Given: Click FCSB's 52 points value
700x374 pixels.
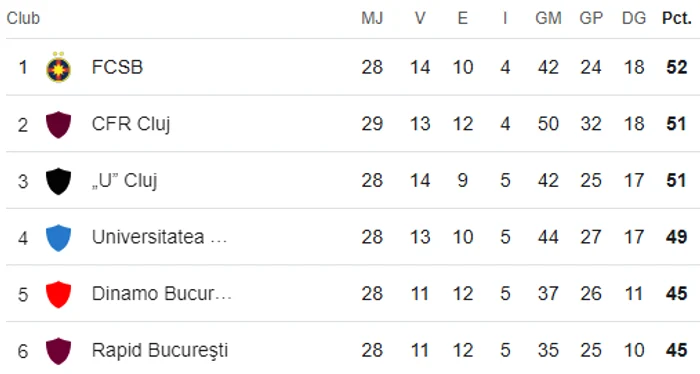Looking at the screenshot, I should tap(677, 67).
